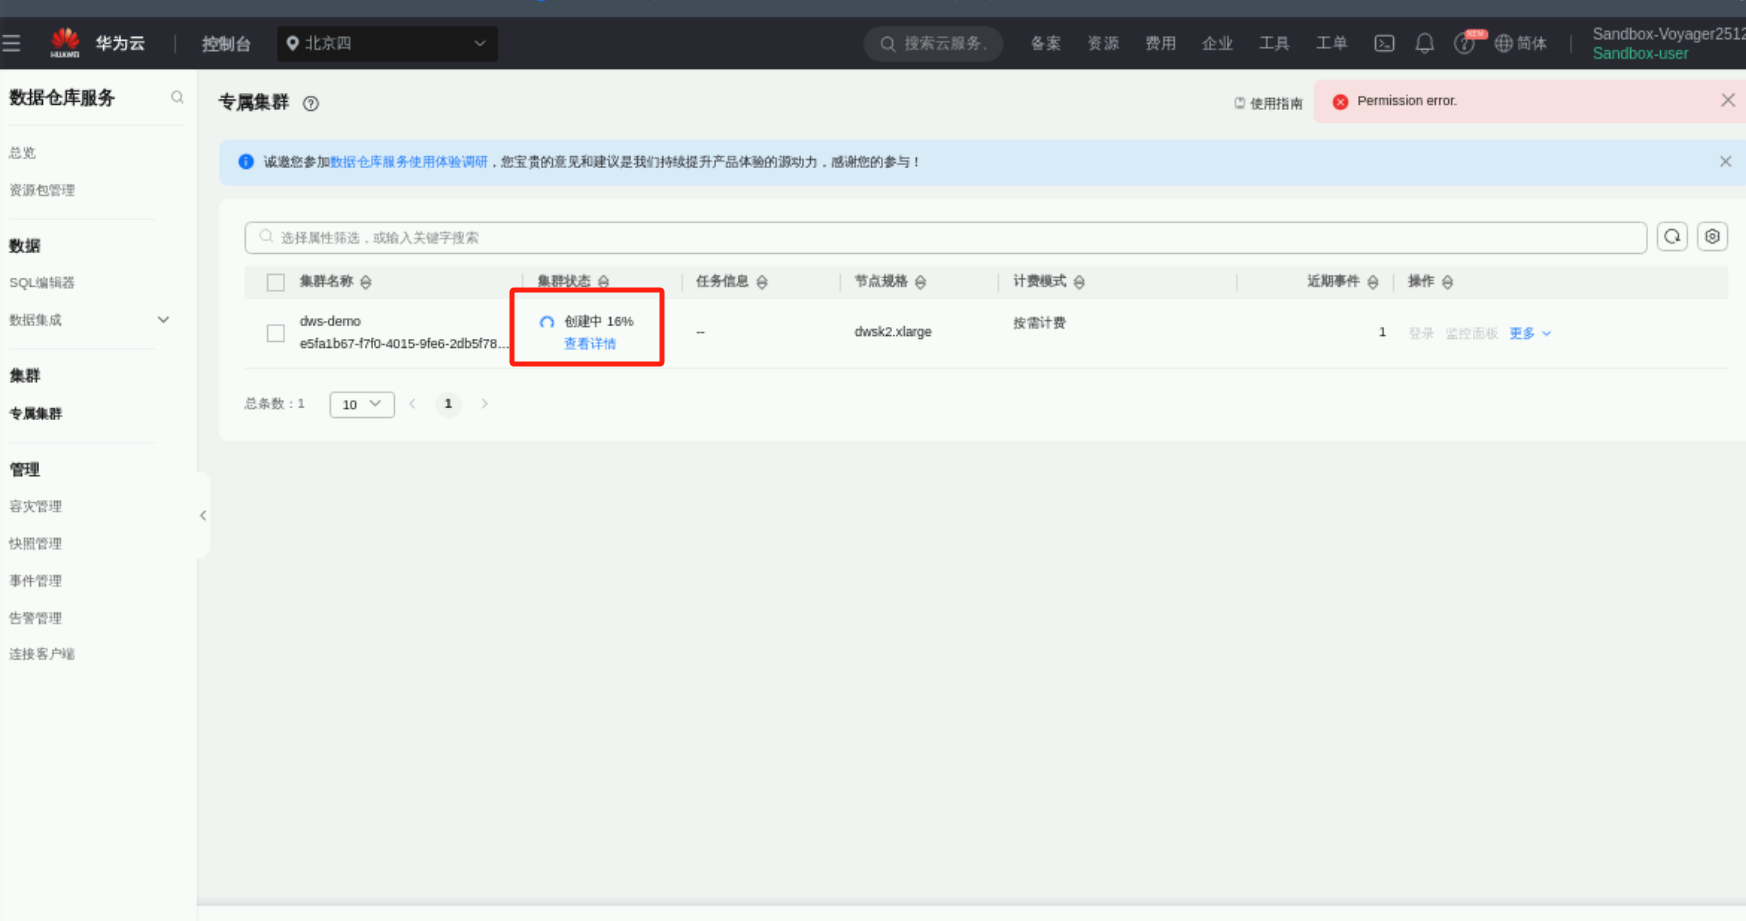Sort by 任务信息 column
The image size is (1746, 921).
pos(762,282)
